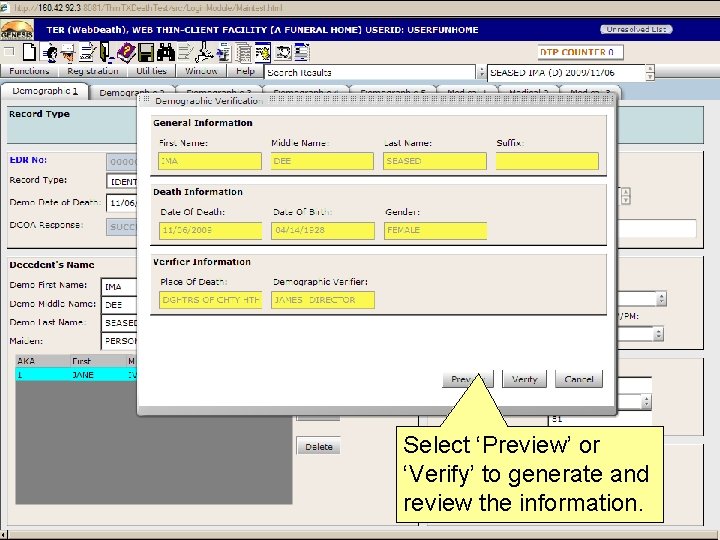Open the Help menu
Image resolution: width=720 pixels, height=540 pixels.
pos(245,71)
